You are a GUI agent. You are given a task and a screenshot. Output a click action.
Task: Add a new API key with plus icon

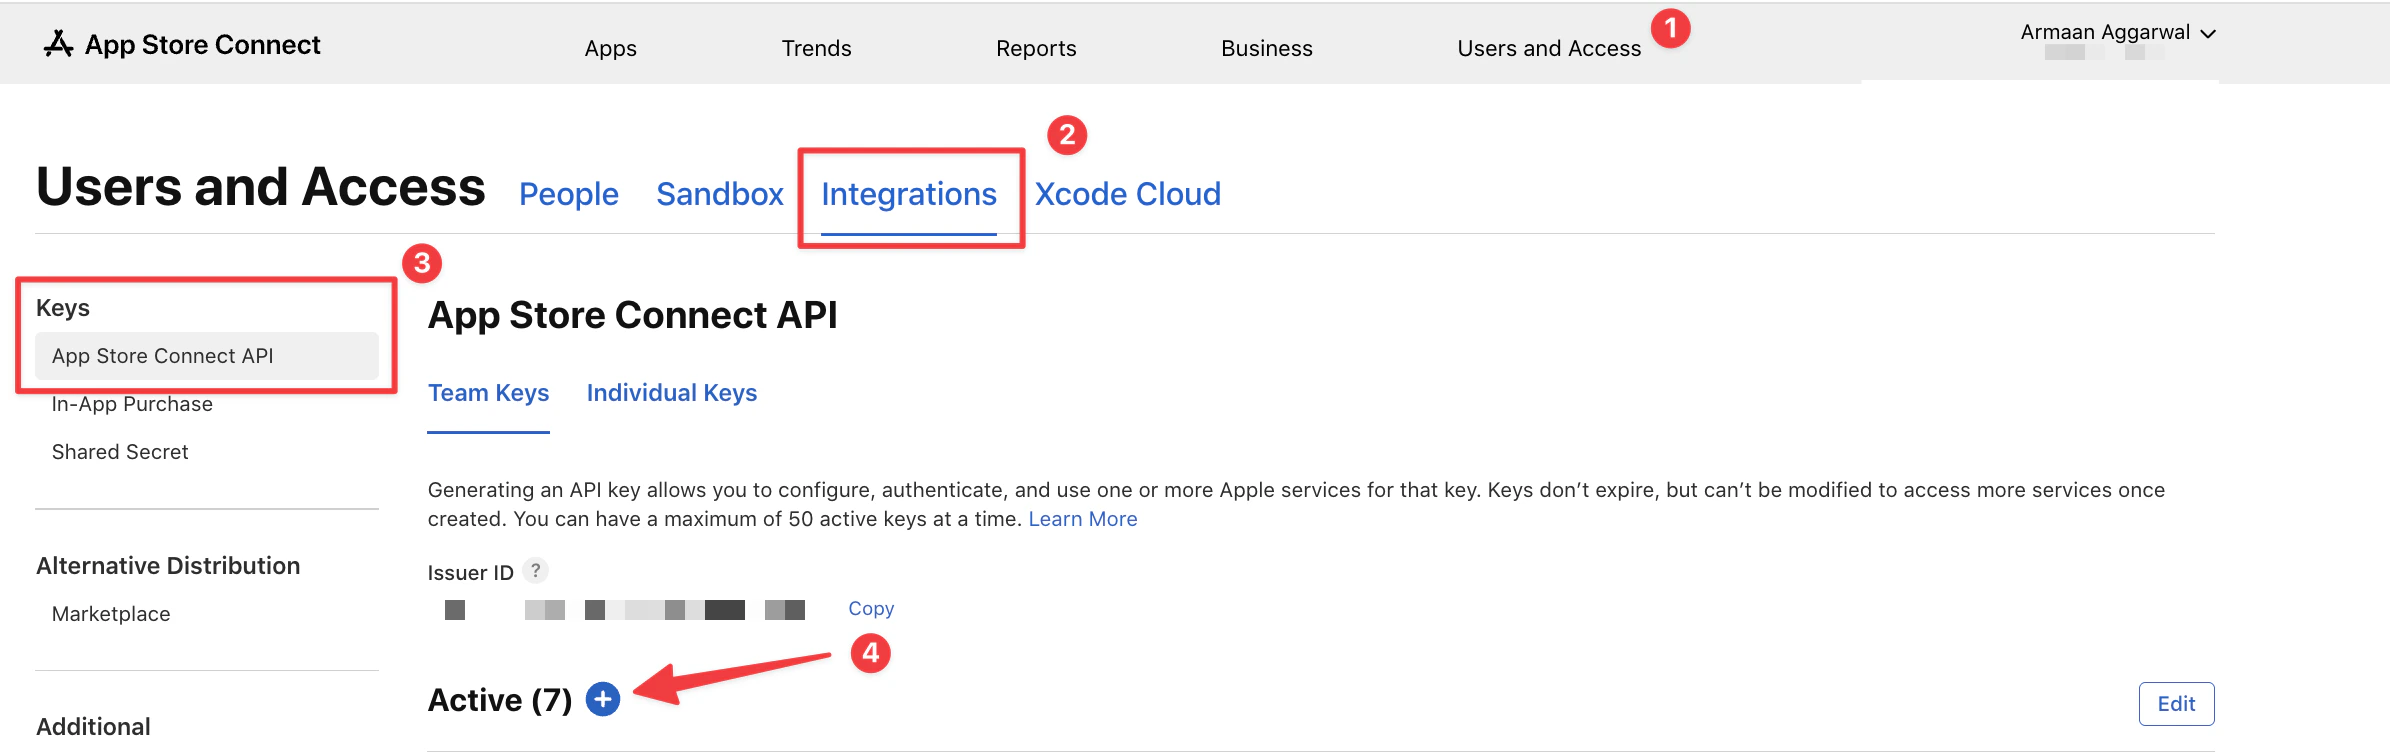(x=603, y=699)
